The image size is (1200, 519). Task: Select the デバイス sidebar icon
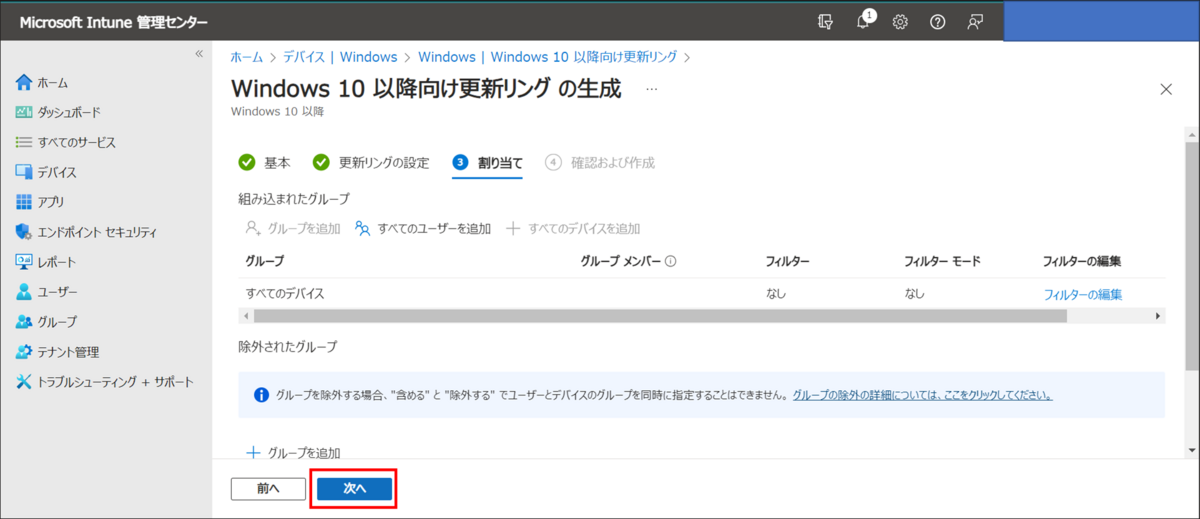click(25, 172)
